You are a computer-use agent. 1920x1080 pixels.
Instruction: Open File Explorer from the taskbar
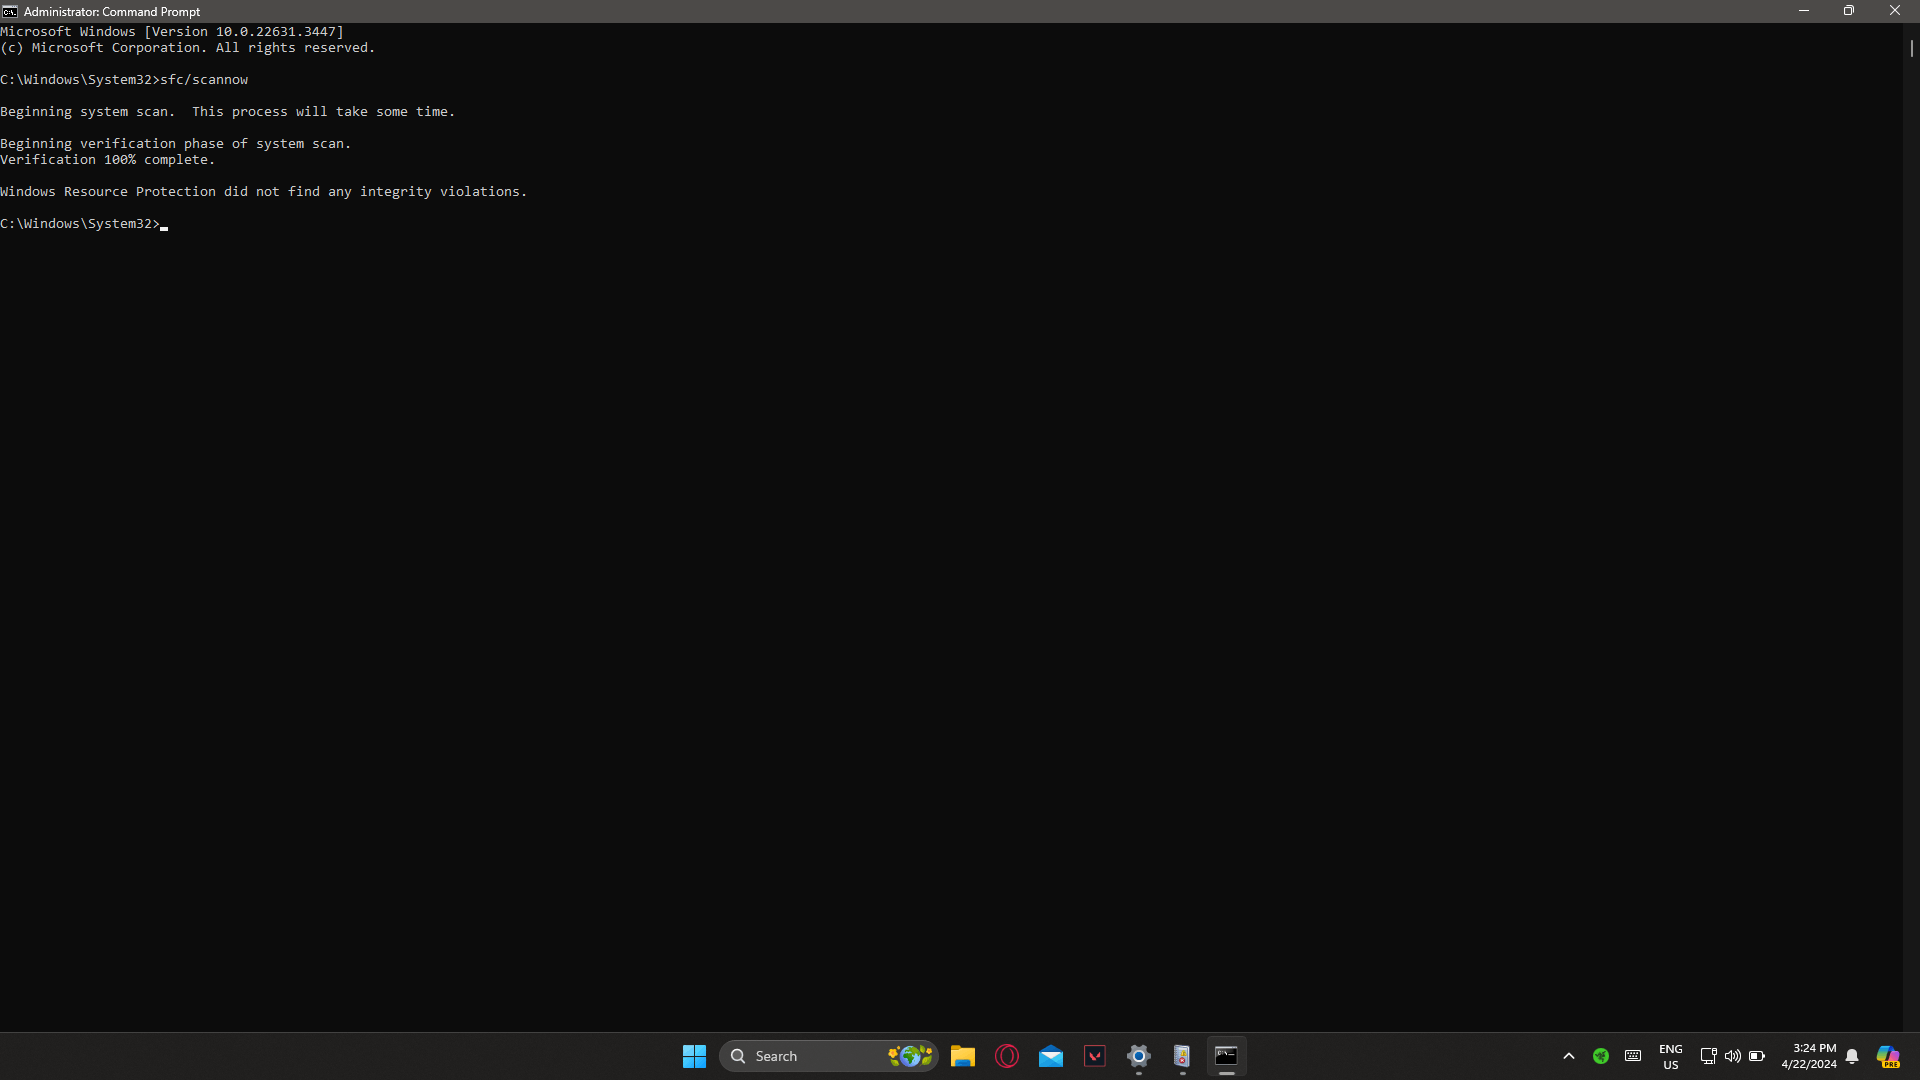coord(962,1056)
